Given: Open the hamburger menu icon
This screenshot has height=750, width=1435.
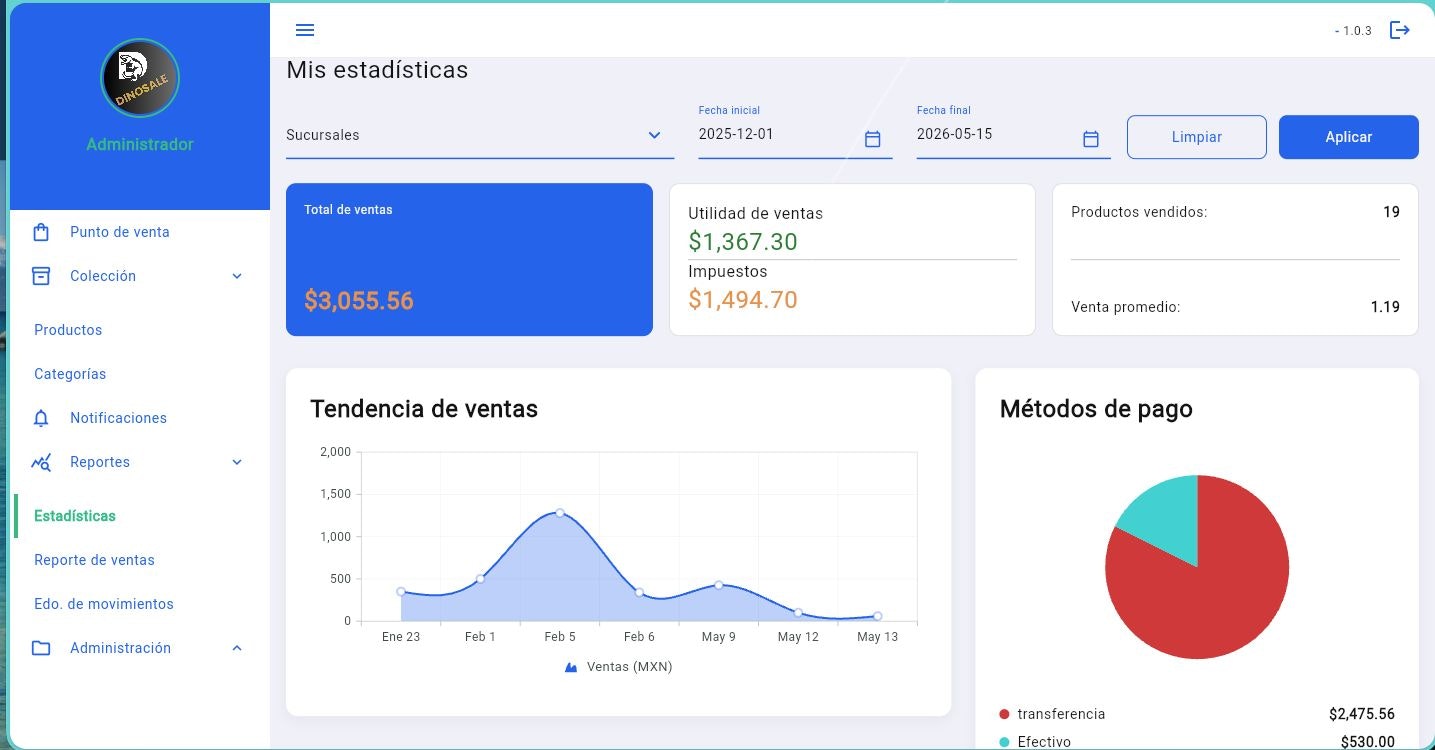Looking at the screenshot, I should [305, 30].
